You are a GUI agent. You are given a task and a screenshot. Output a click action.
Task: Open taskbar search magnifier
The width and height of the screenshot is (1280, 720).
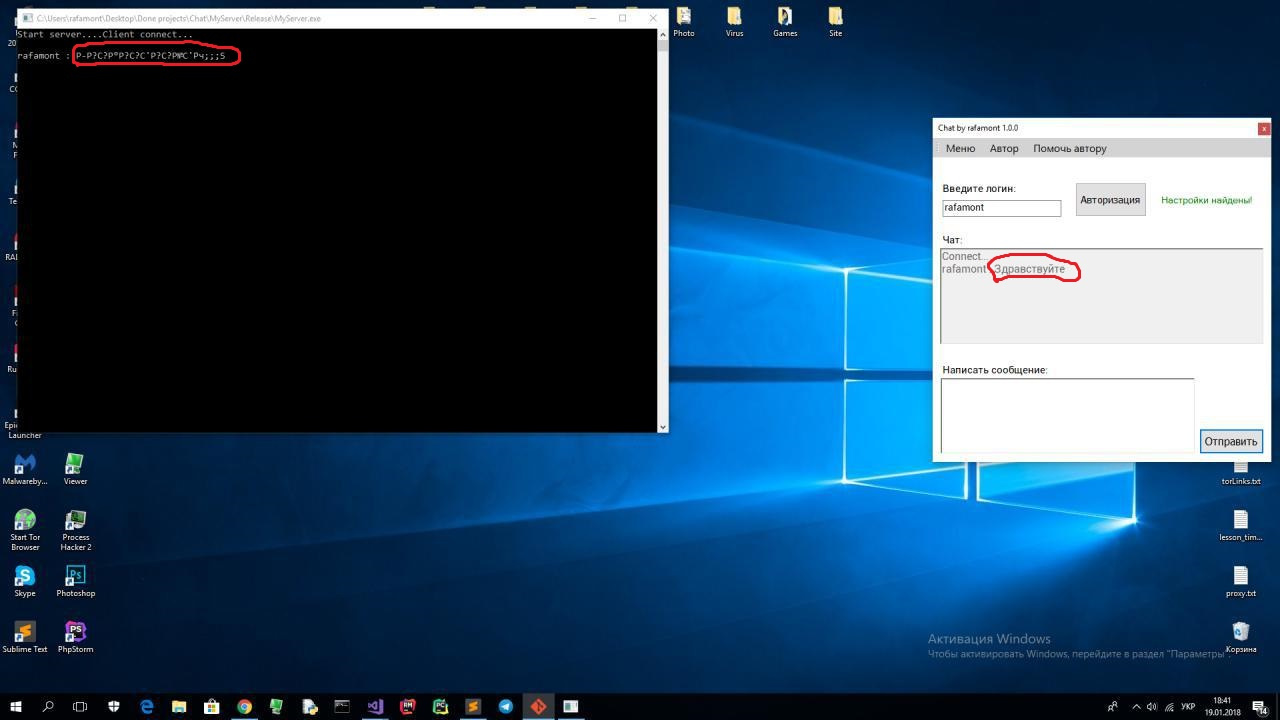point(47,706)
